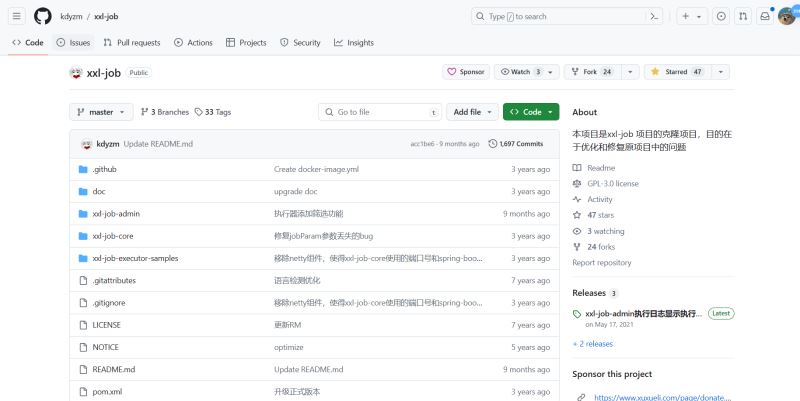This screenshot has width=800, height=401.
Task: Open the Actions tab
Action: pyautogui.click(x=193, y=43)
